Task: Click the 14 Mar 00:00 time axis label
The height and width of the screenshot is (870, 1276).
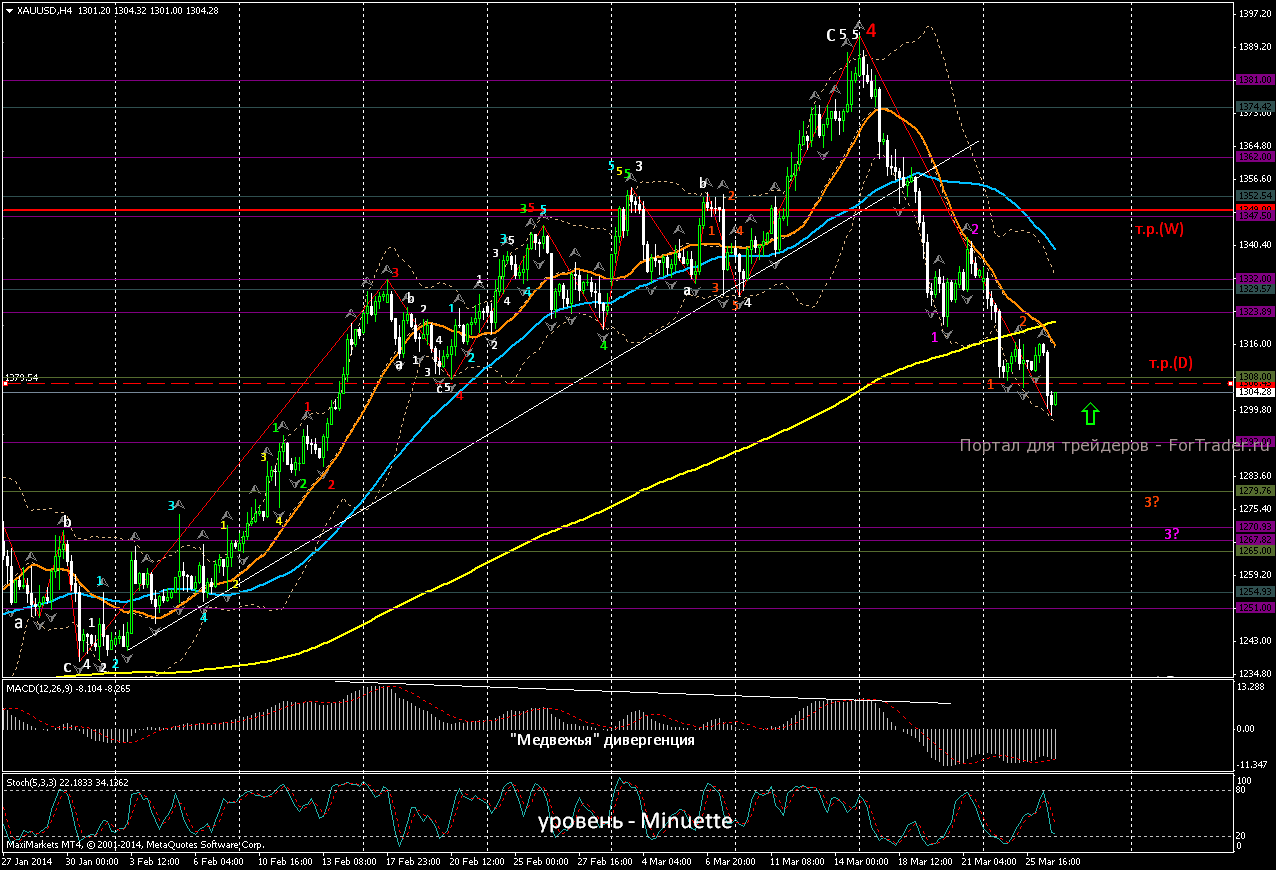Action: (x=861, y=860)
